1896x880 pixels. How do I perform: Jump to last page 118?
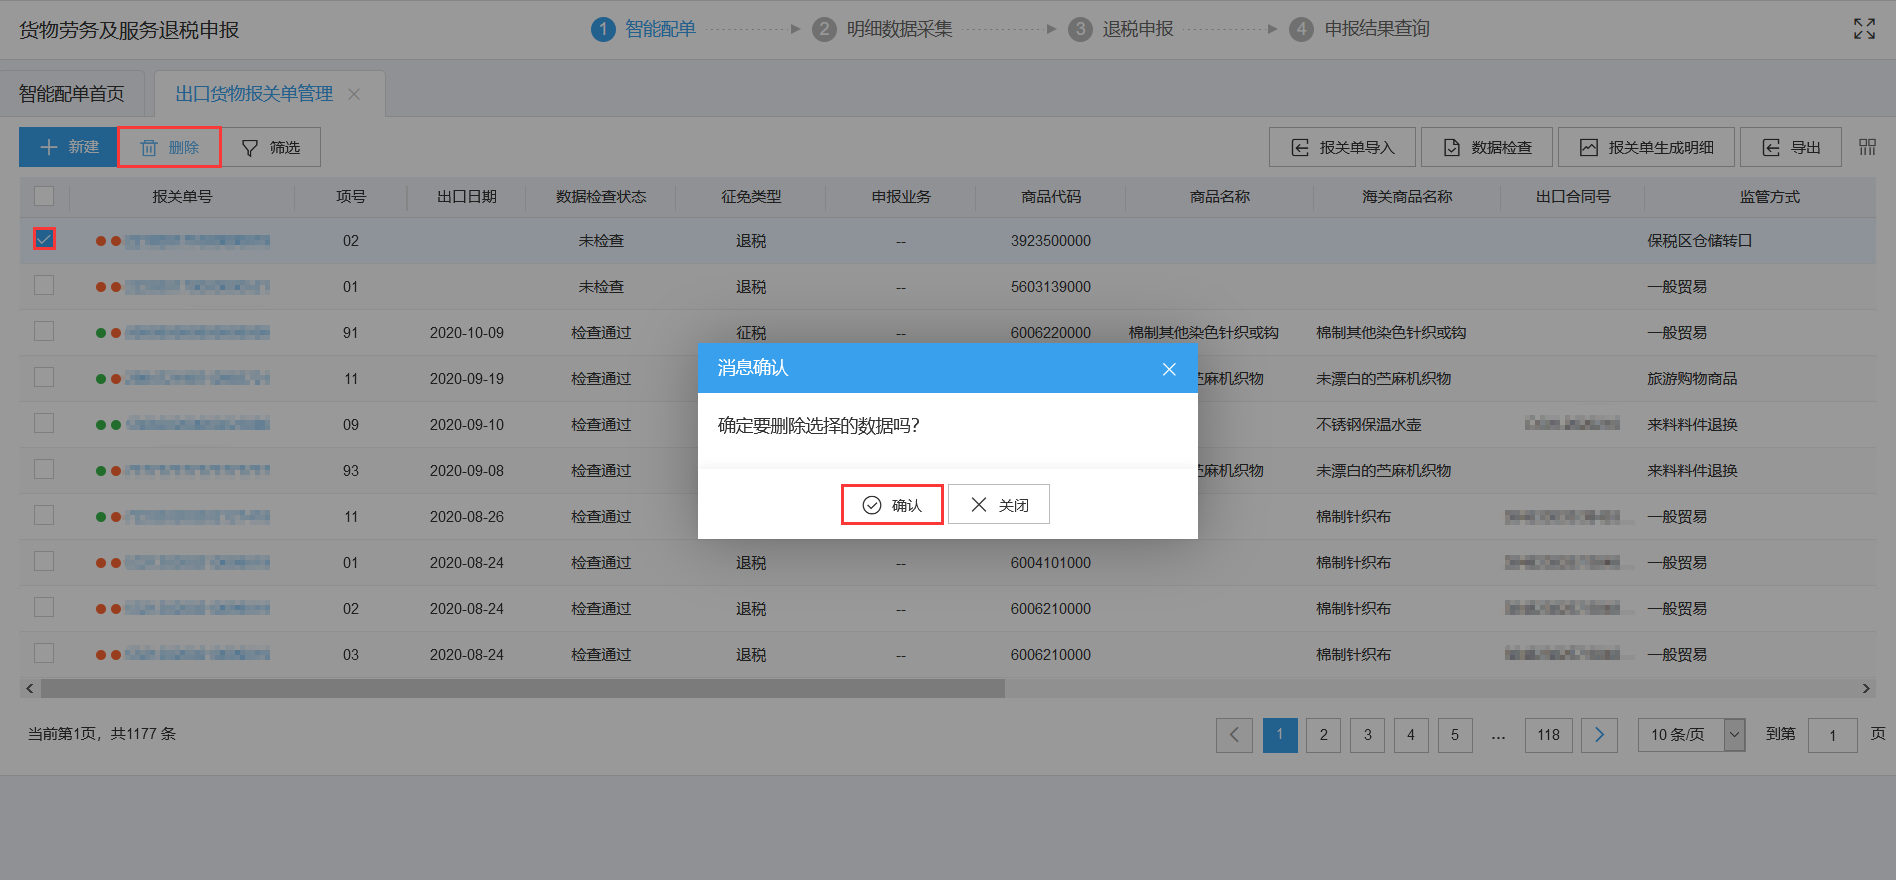(1549, 735)
